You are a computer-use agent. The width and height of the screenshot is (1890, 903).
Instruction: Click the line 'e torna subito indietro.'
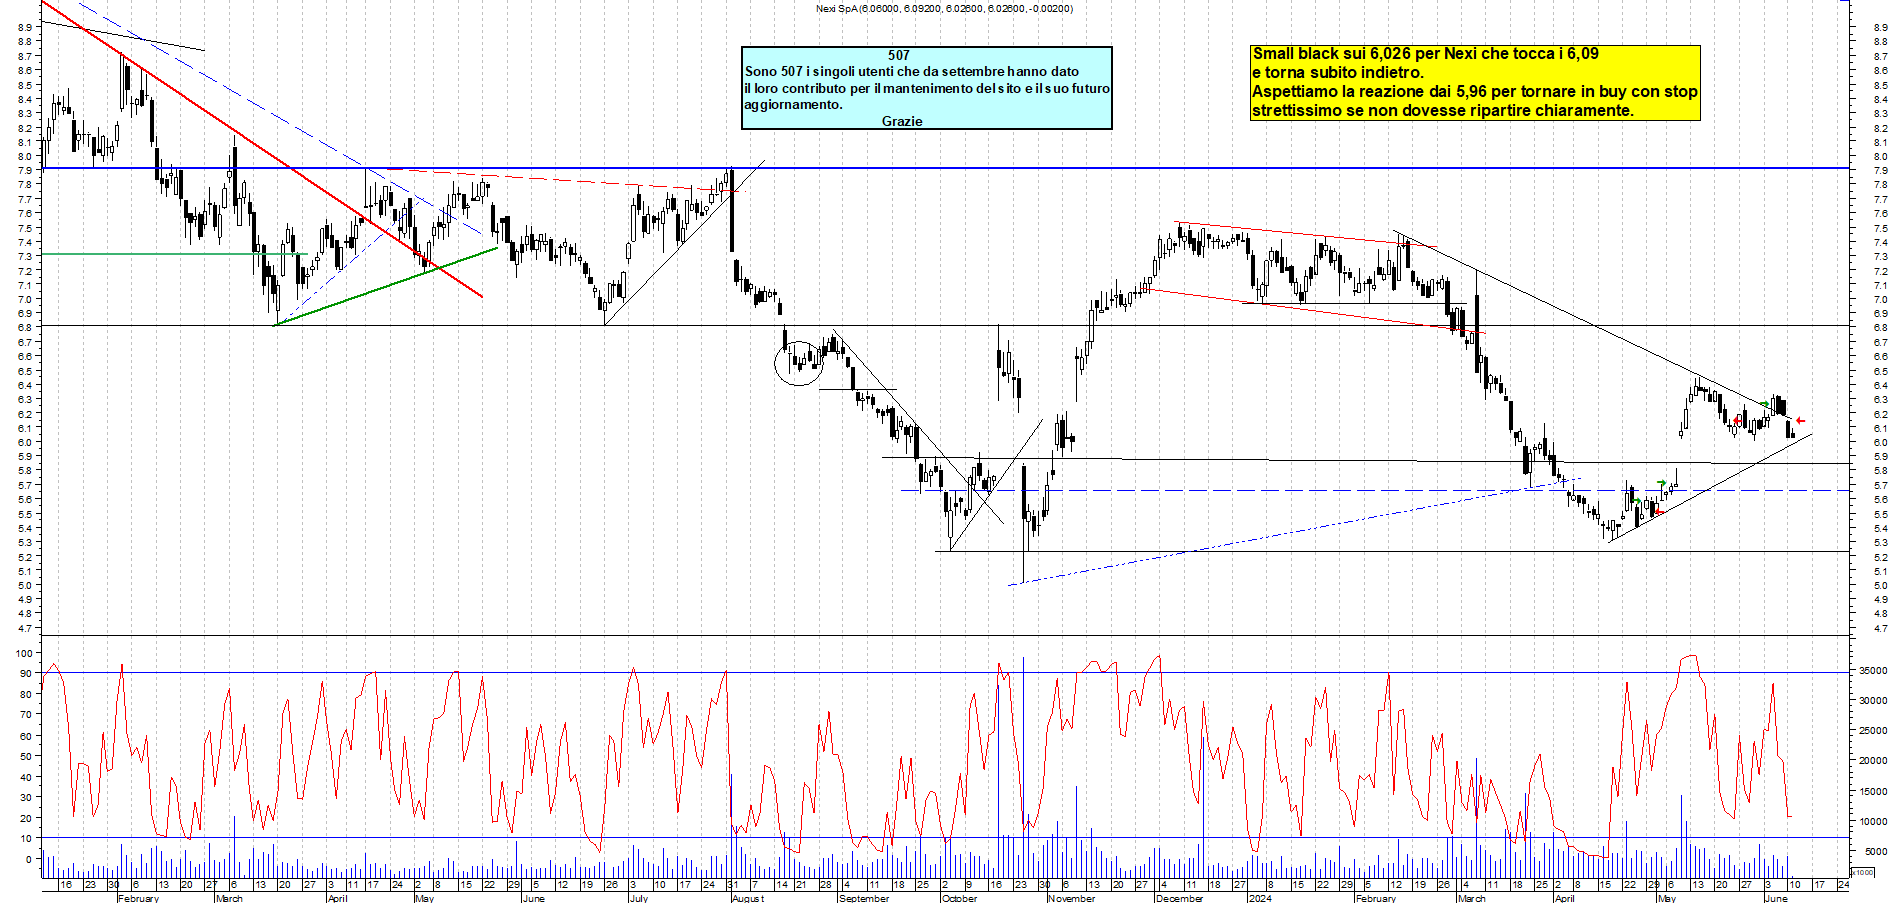click(x=1338, y=73)
